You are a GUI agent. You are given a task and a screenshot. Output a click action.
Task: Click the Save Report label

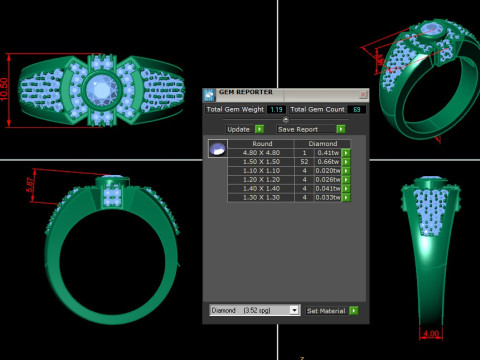pyautogui.click(x=306, y=129)
